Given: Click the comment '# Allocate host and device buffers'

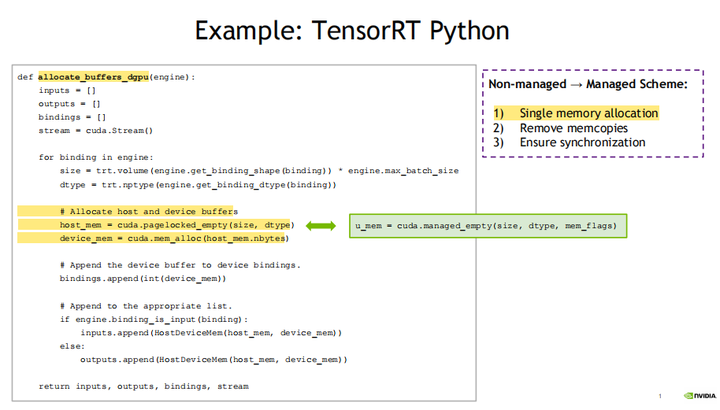Looking at the screenshot, I should pyautogui.click(x=149, y=211).
